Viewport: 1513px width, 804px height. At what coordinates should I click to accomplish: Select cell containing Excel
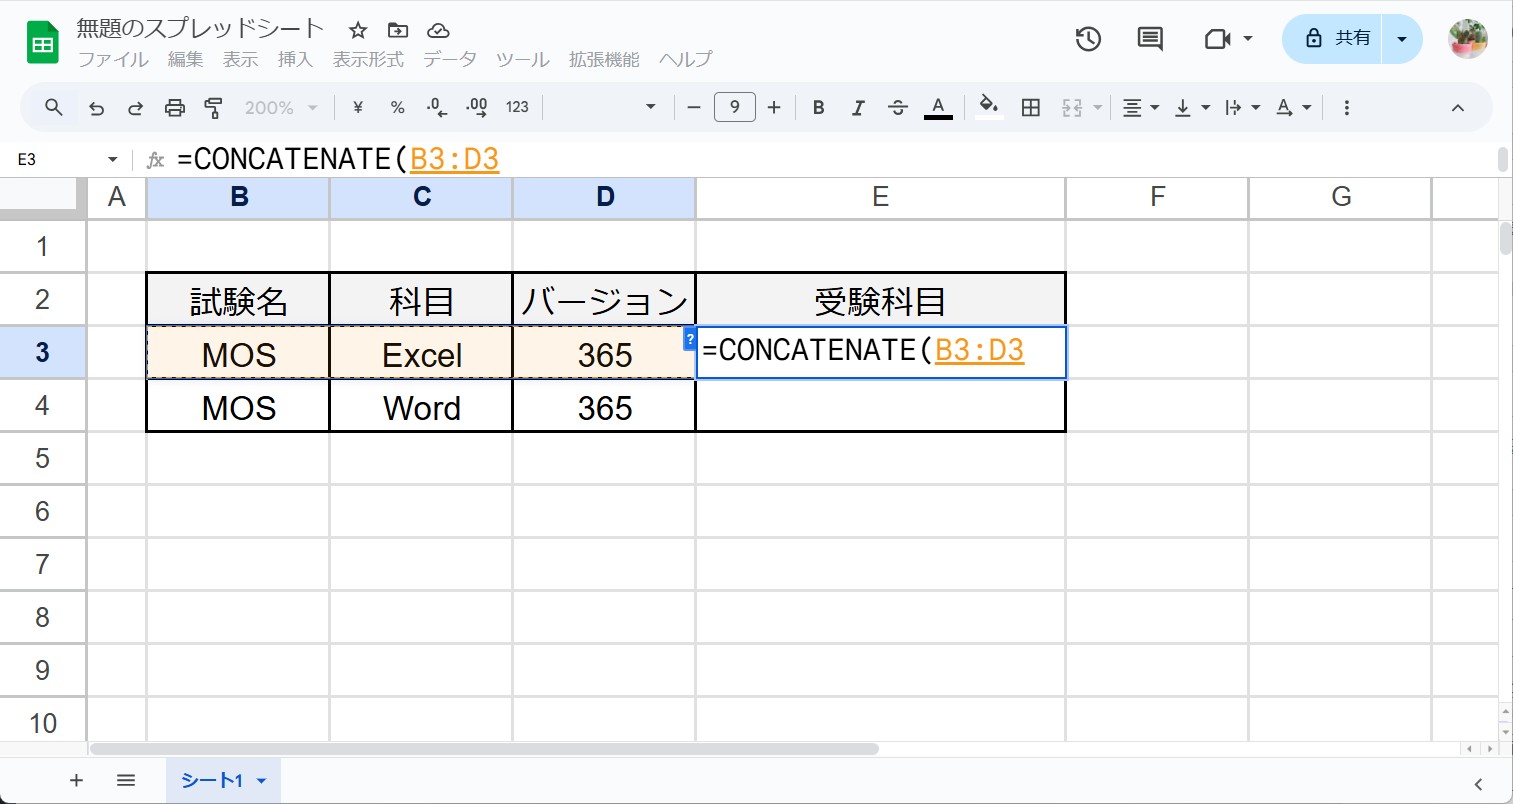pyautogui.click(x=422, y=354)
